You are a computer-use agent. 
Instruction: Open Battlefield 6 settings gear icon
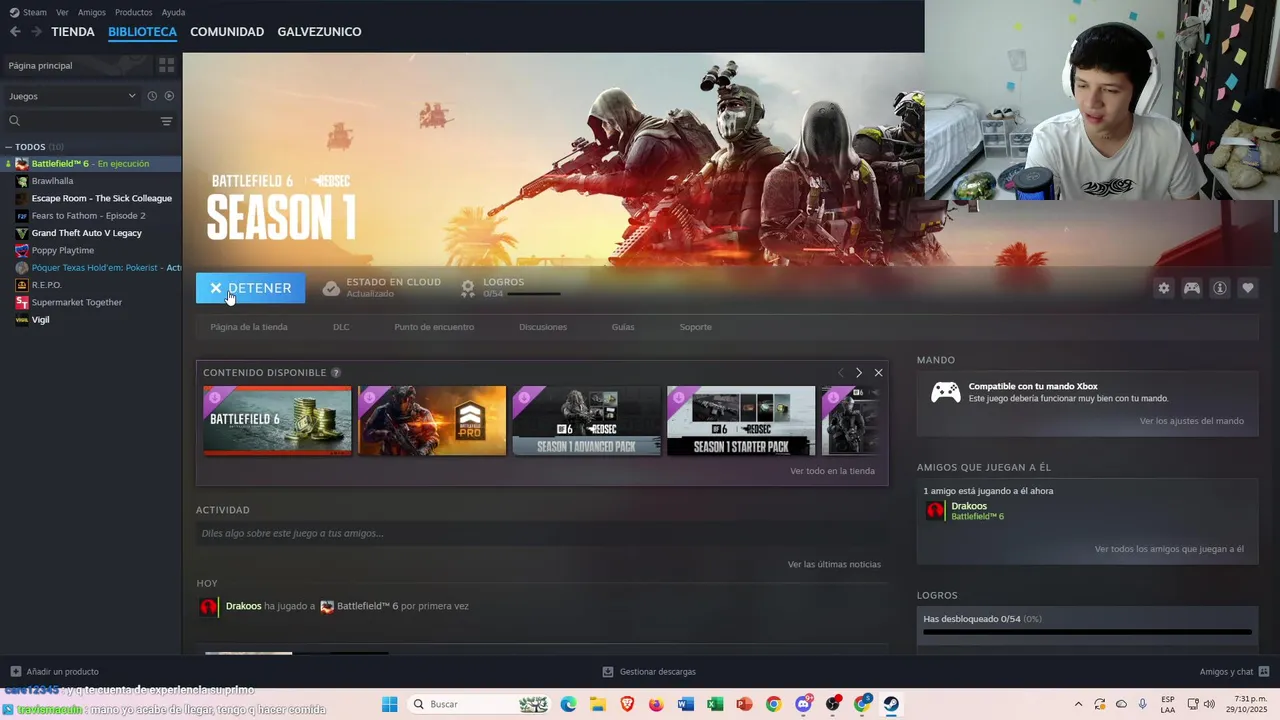[x=1164, y=288]
